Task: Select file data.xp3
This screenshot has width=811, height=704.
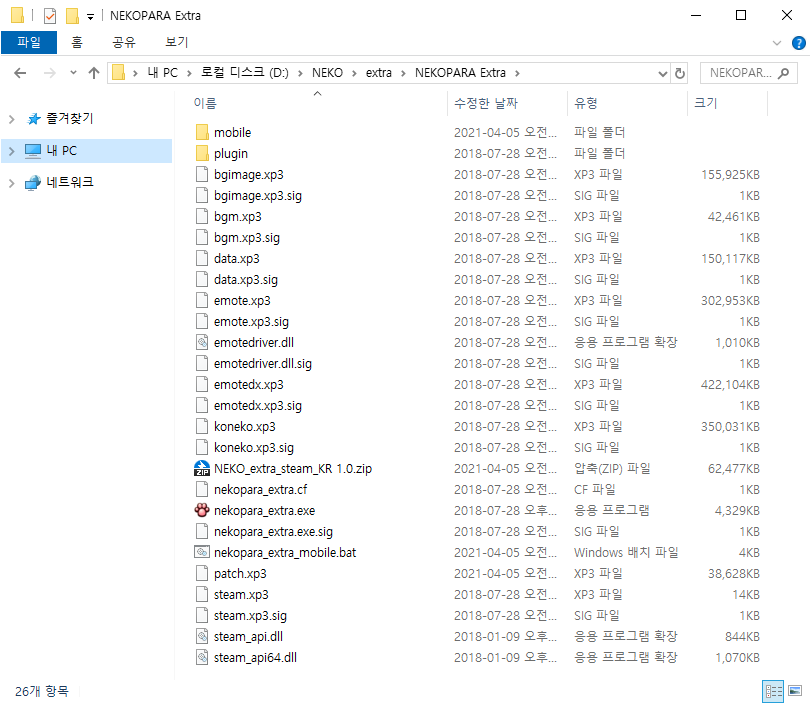Action: click(236, 259)
